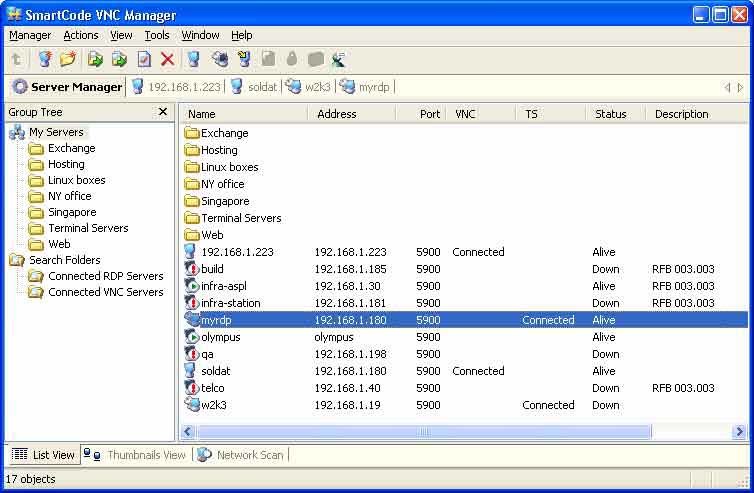Open the Tools menu
754x493 pixels.
click(x=157, y=36)
